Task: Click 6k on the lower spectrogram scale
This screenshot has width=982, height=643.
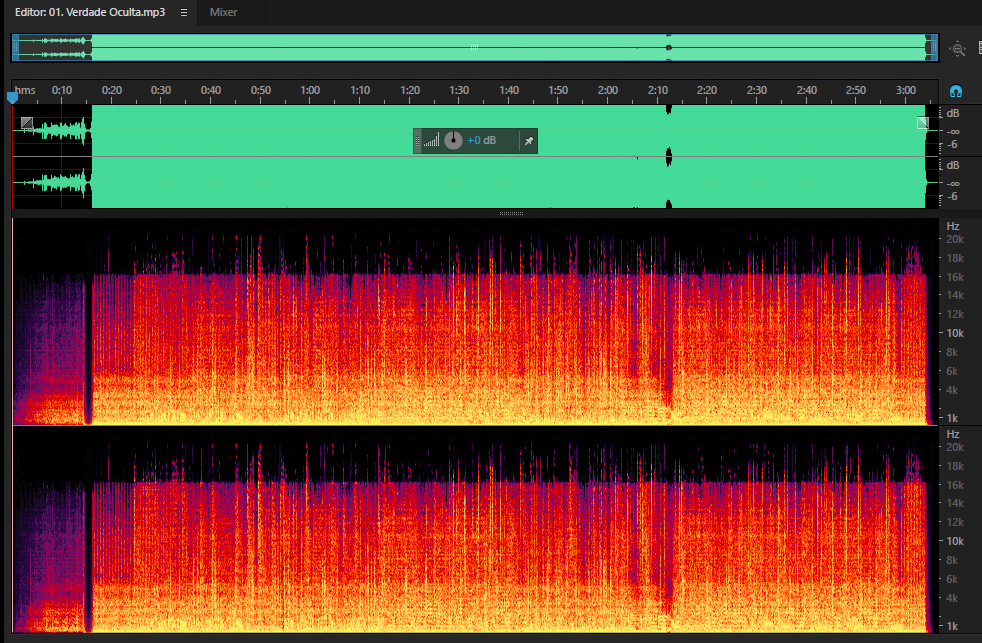Action: pyautogui.click(x=952, y=579)
